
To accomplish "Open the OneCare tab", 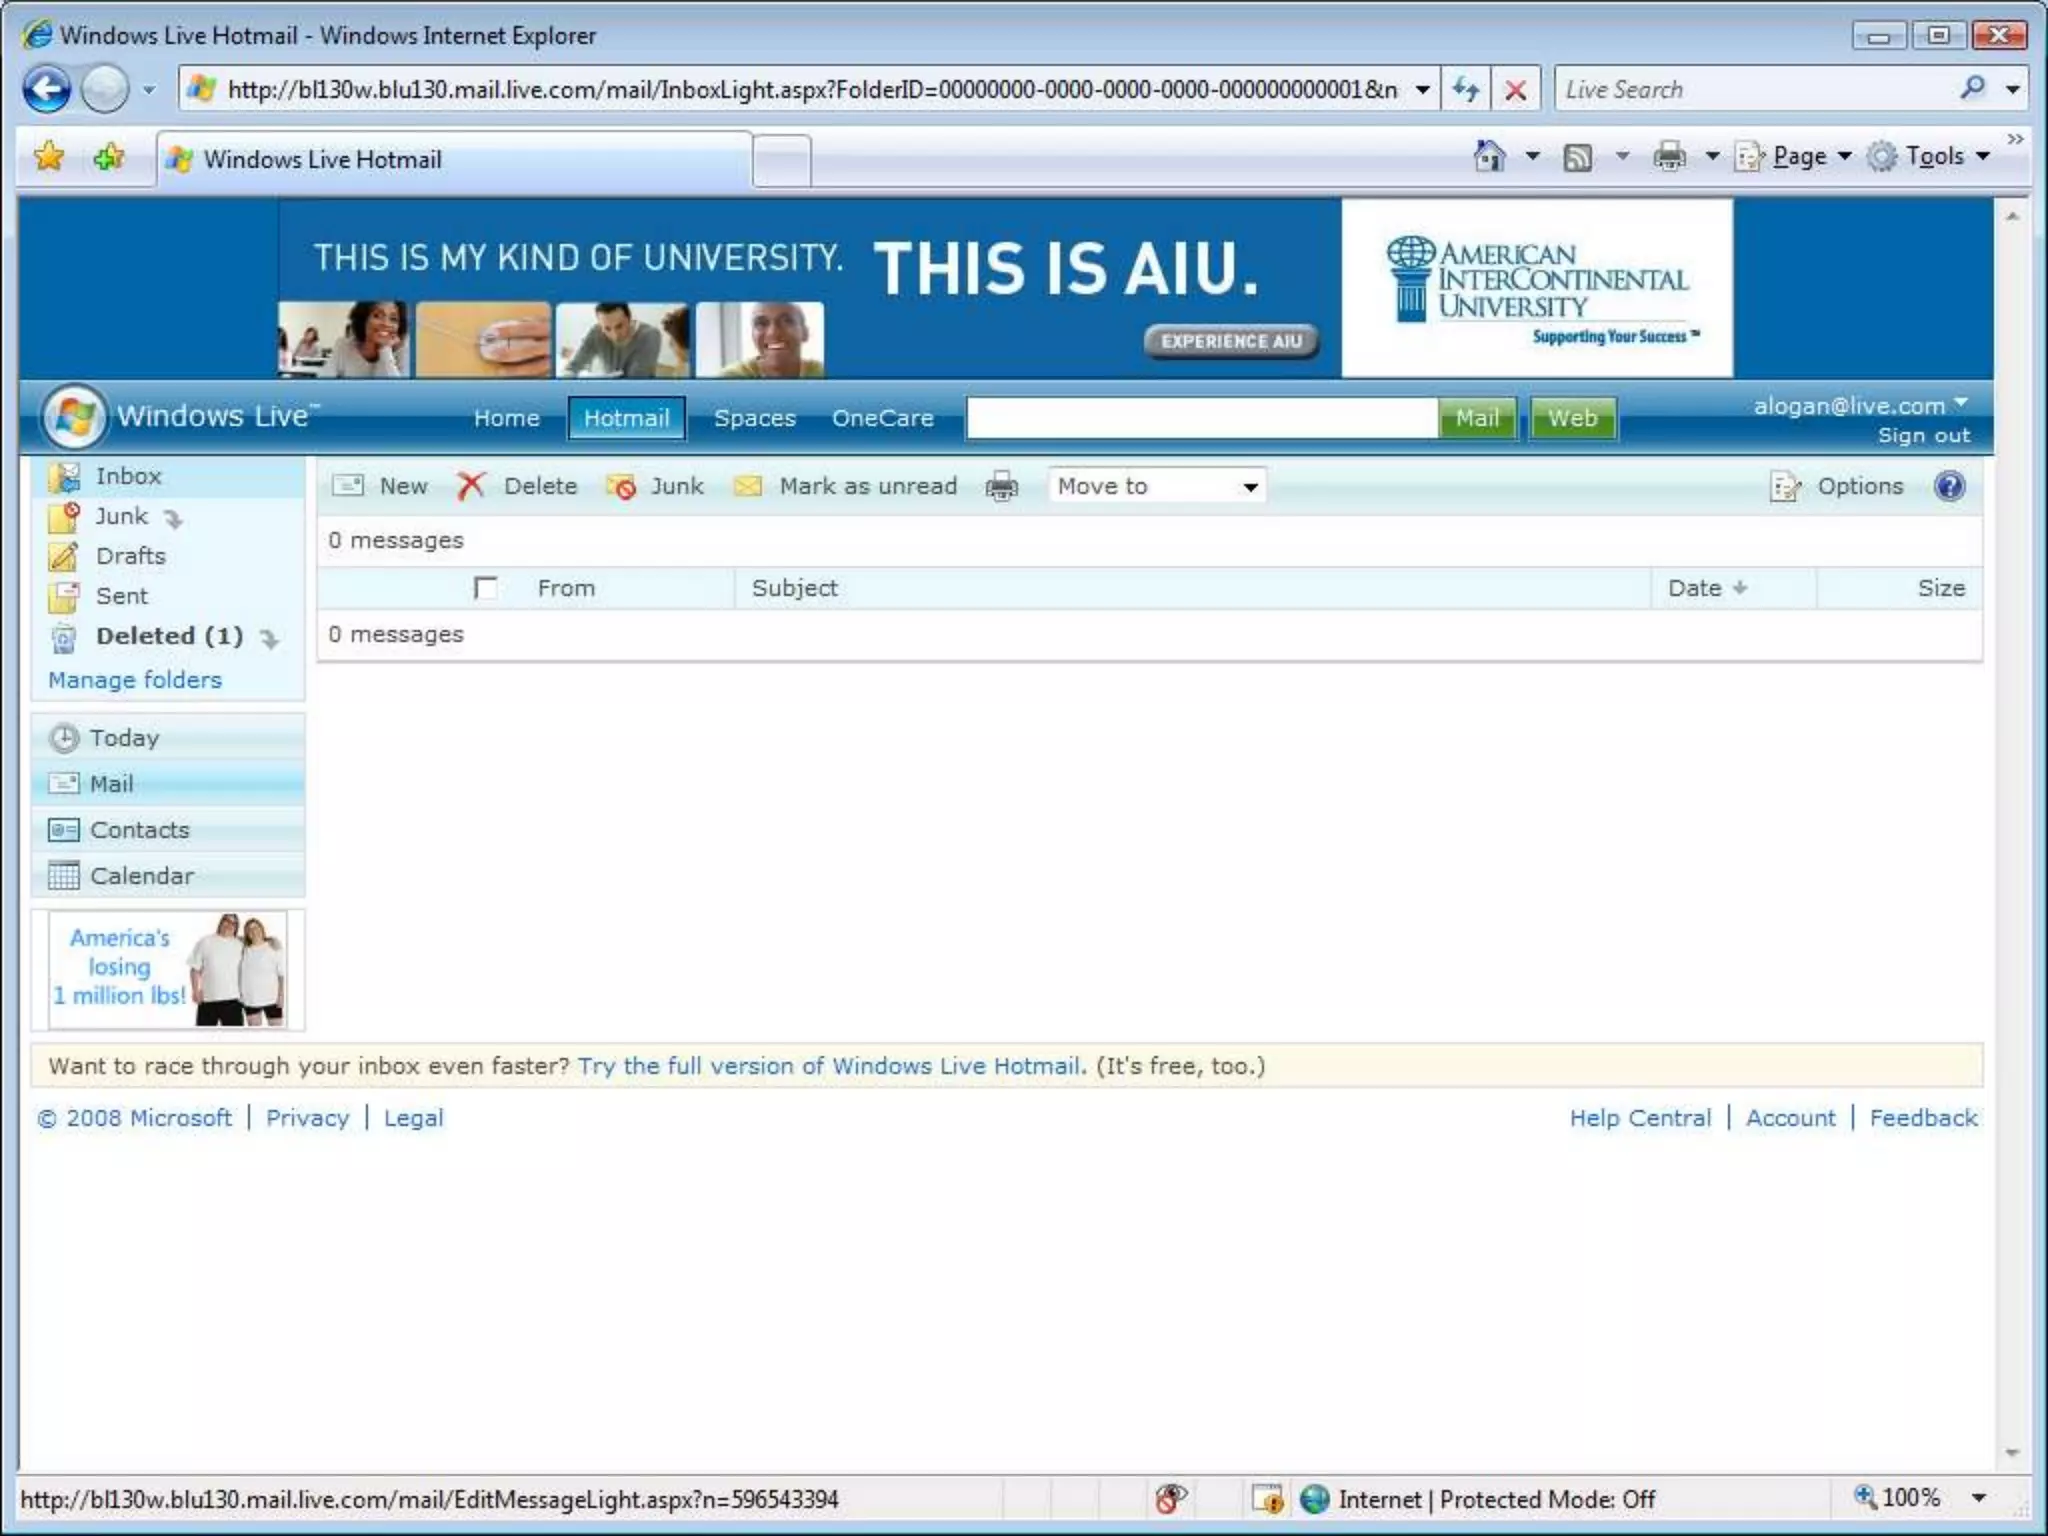I will (883, 418).
